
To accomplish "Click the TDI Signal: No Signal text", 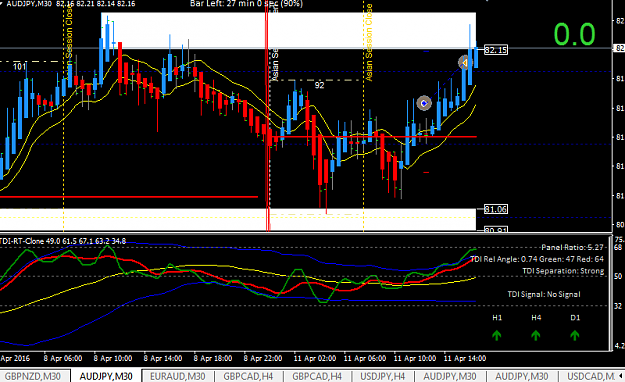I will [x=544, y=294].
